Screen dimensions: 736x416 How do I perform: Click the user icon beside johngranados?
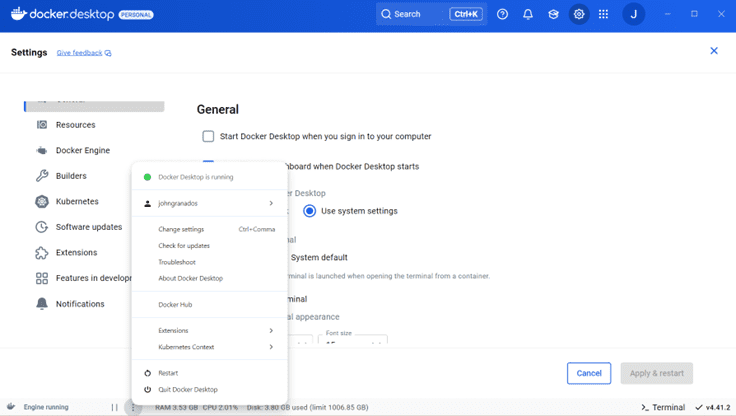147,203
